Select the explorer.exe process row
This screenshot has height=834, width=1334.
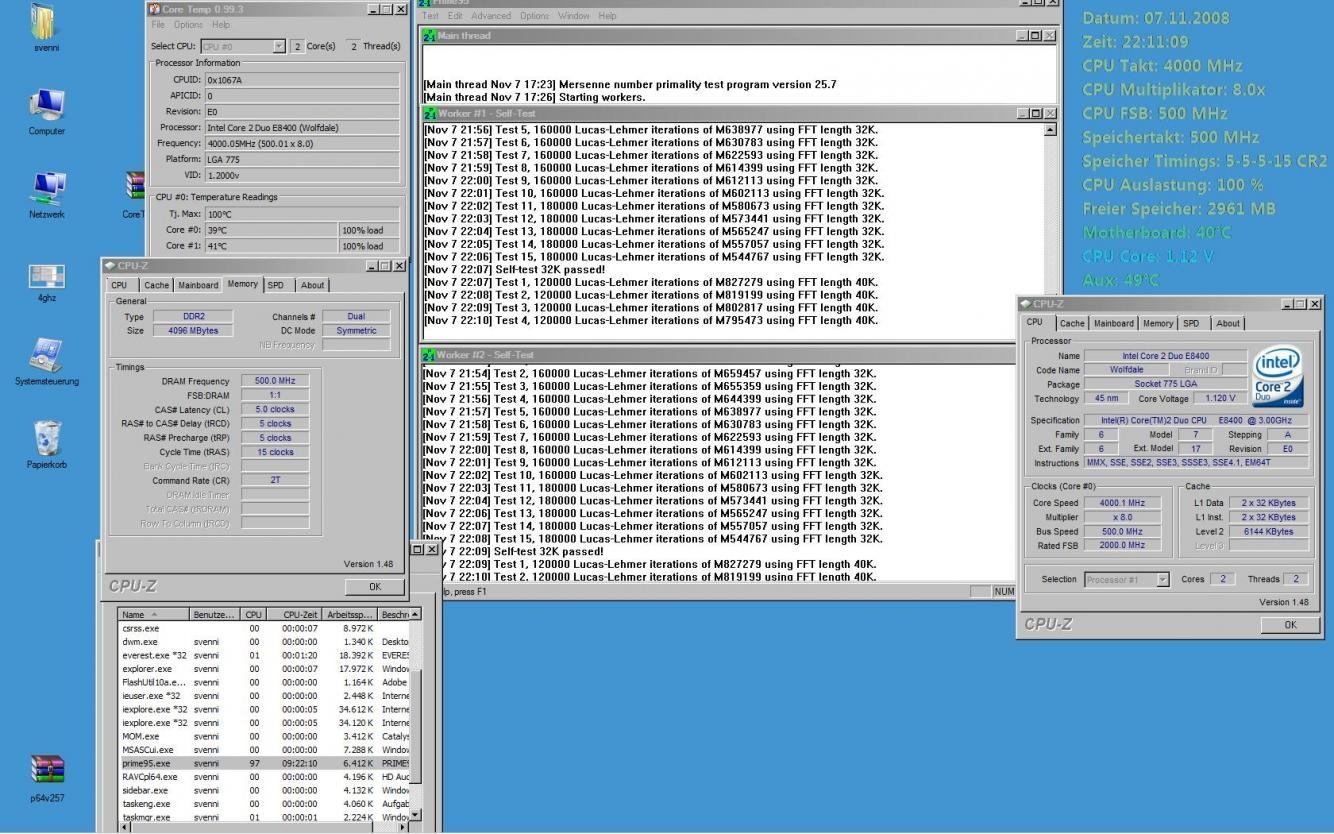click(x=264, y=668)
